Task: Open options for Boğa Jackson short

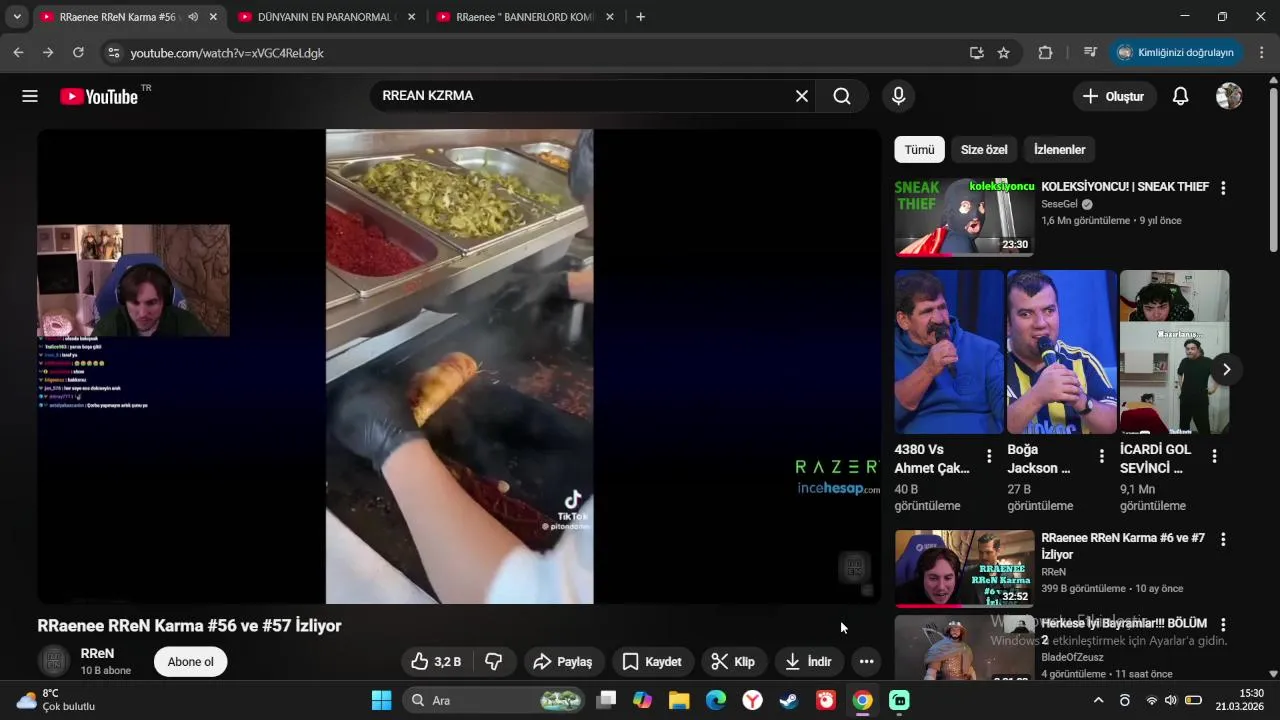Action: 1102,456
